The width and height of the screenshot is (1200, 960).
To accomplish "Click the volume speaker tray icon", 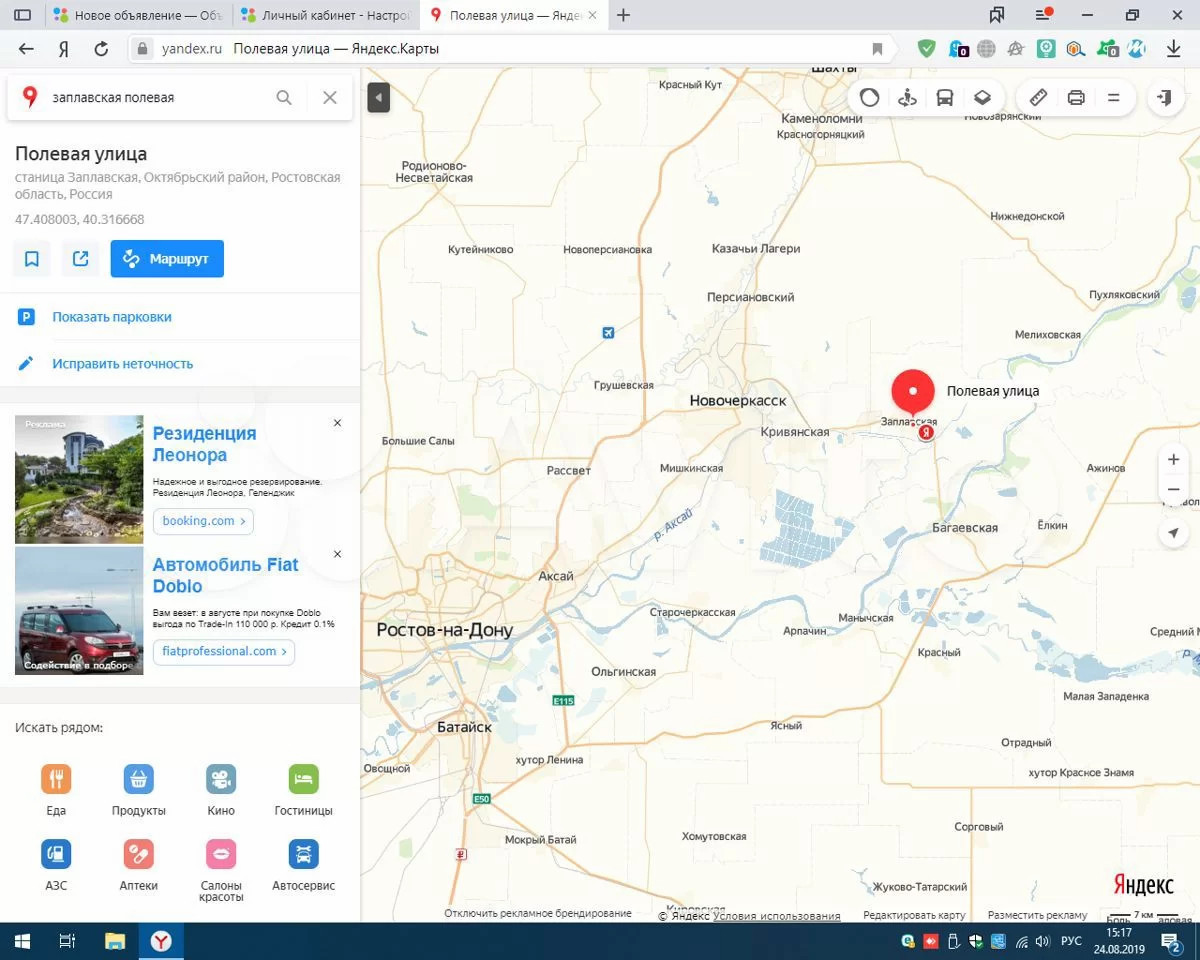I will coord(1043,941).
